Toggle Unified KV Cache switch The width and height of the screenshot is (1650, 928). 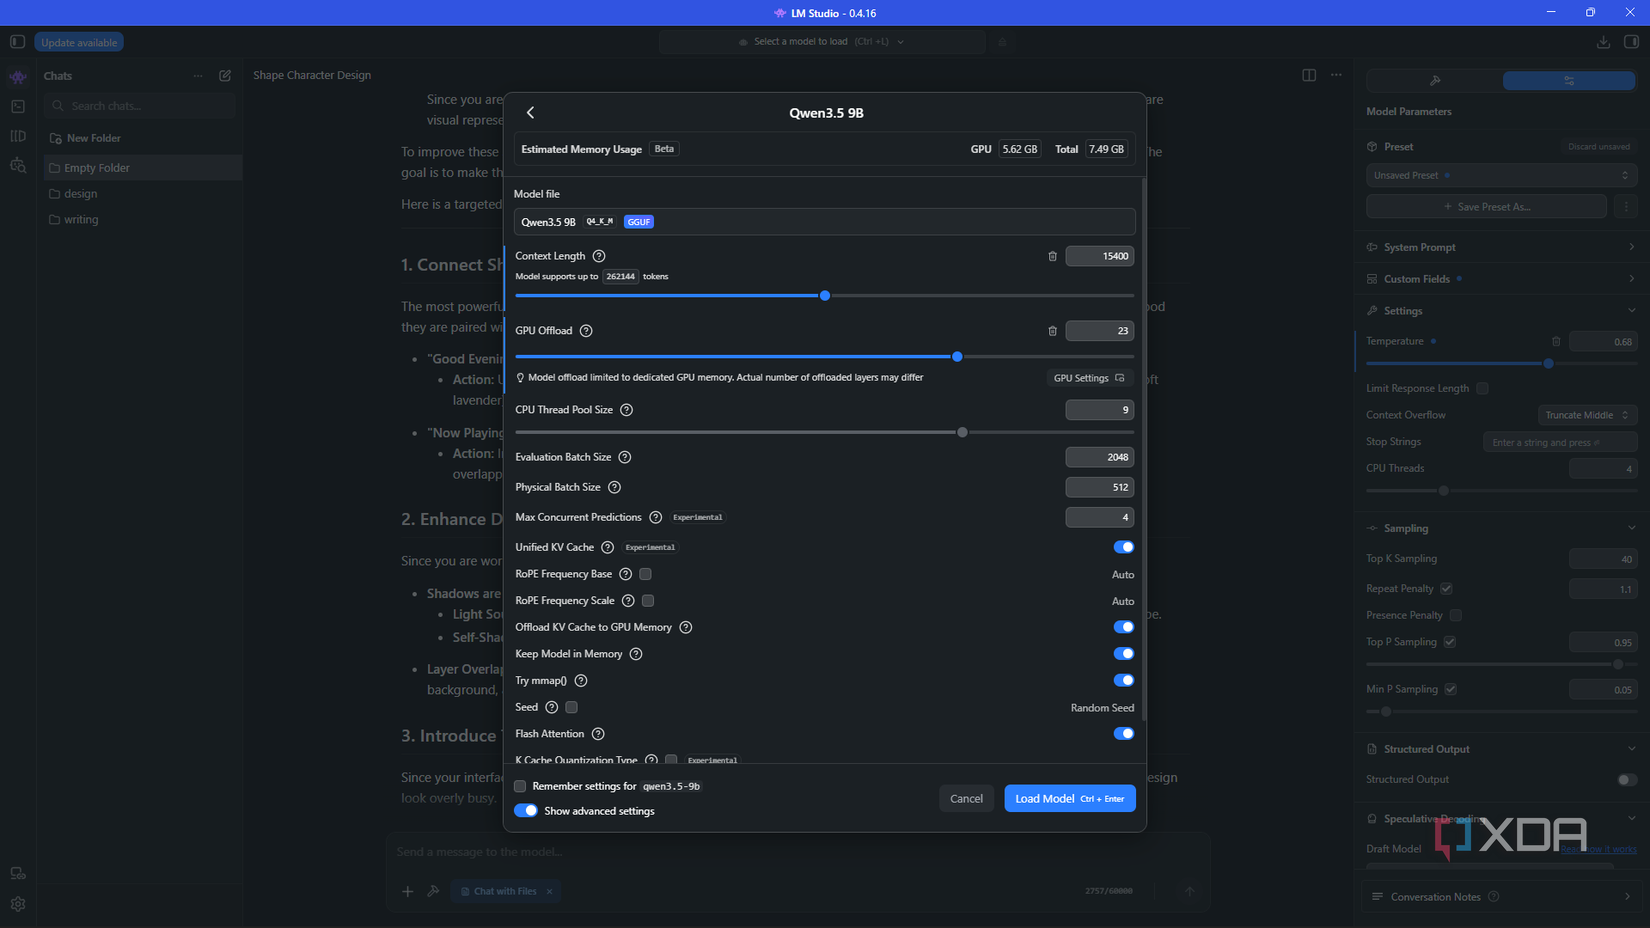(x=1124, y=547)
